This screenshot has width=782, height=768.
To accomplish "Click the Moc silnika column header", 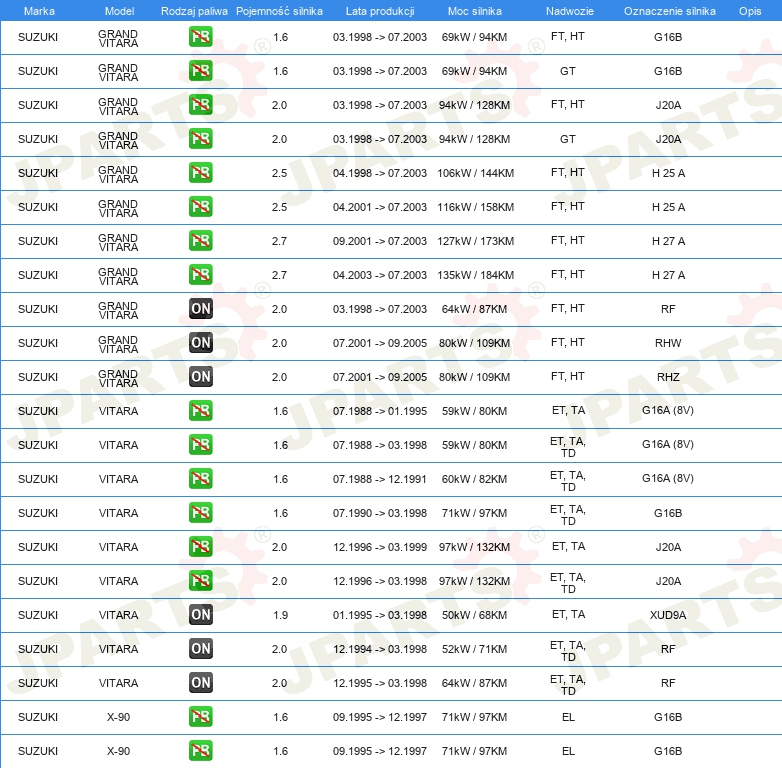I will [x=475, y=11].
